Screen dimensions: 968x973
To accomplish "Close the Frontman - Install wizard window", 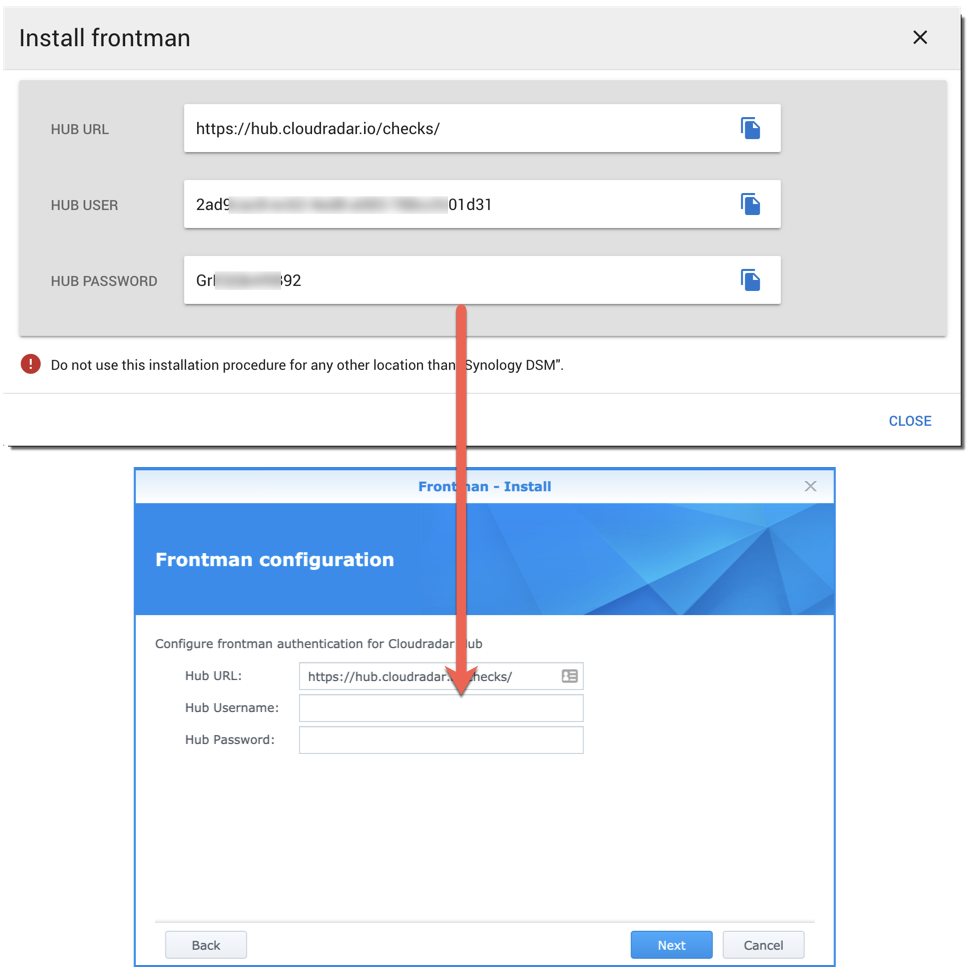I will point(810,486).
